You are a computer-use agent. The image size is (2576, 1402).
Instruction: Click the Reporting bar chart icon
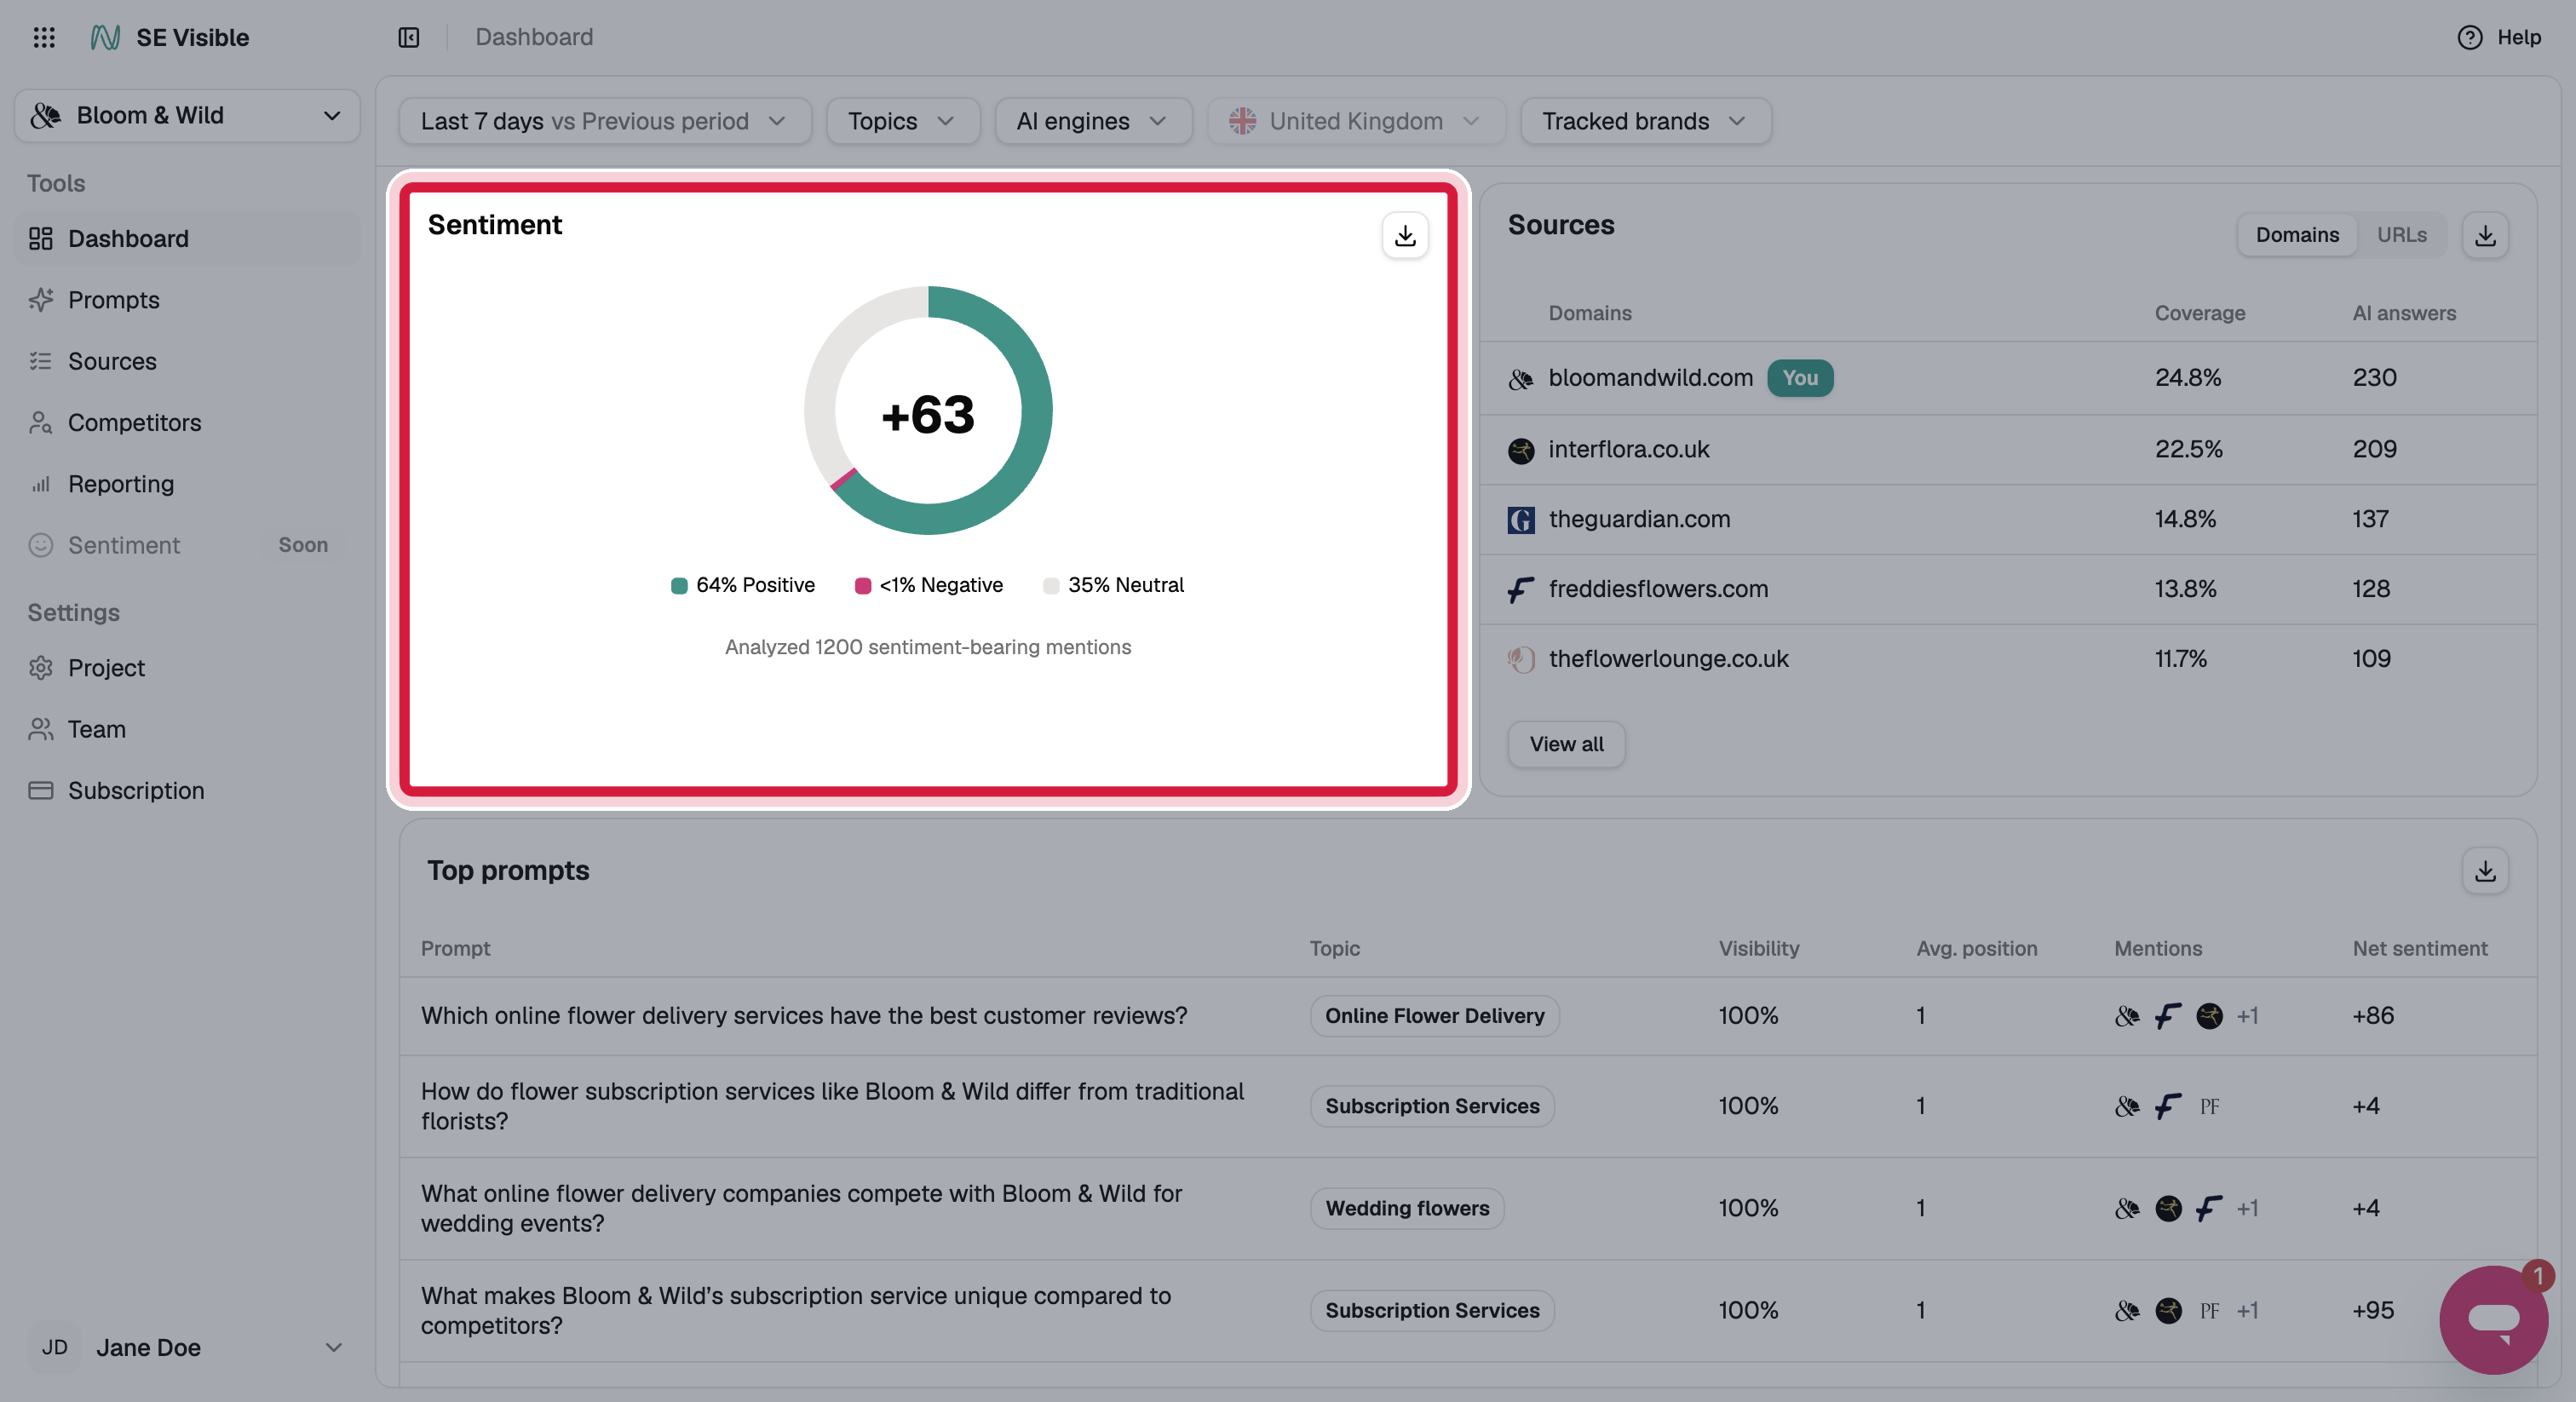click(x=41, y=484)
